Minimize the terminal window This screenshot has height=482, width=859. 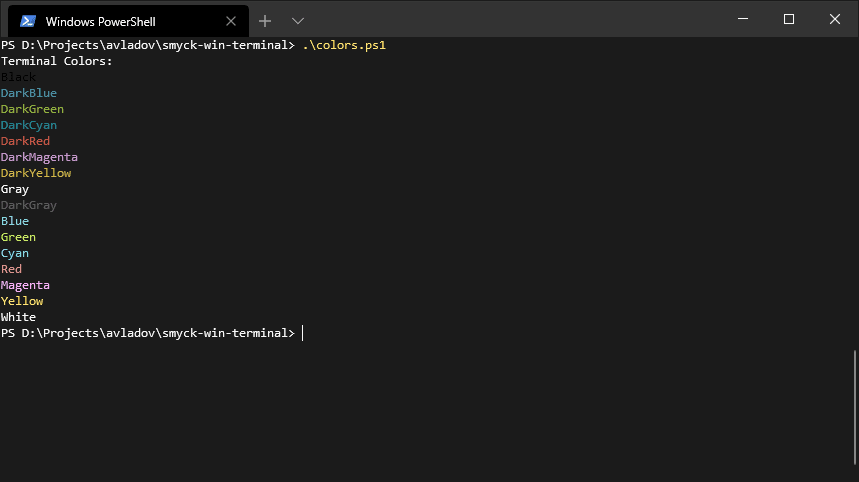tap(743, 19)
